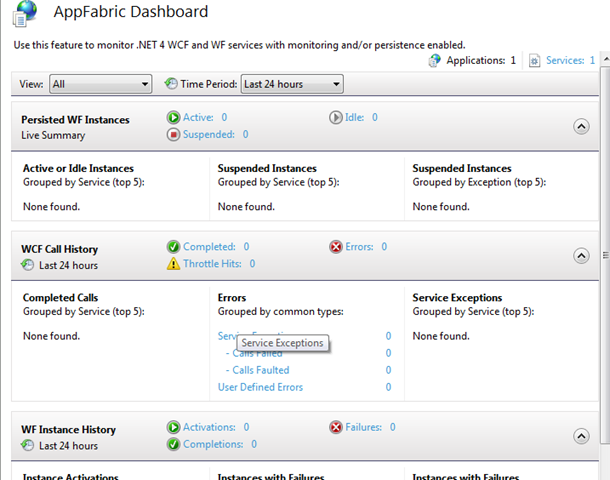The width and height of the screenshot is (610, 480).
Task: Click the yellow Throttle Hits warning icon
Action: [173, 264]
